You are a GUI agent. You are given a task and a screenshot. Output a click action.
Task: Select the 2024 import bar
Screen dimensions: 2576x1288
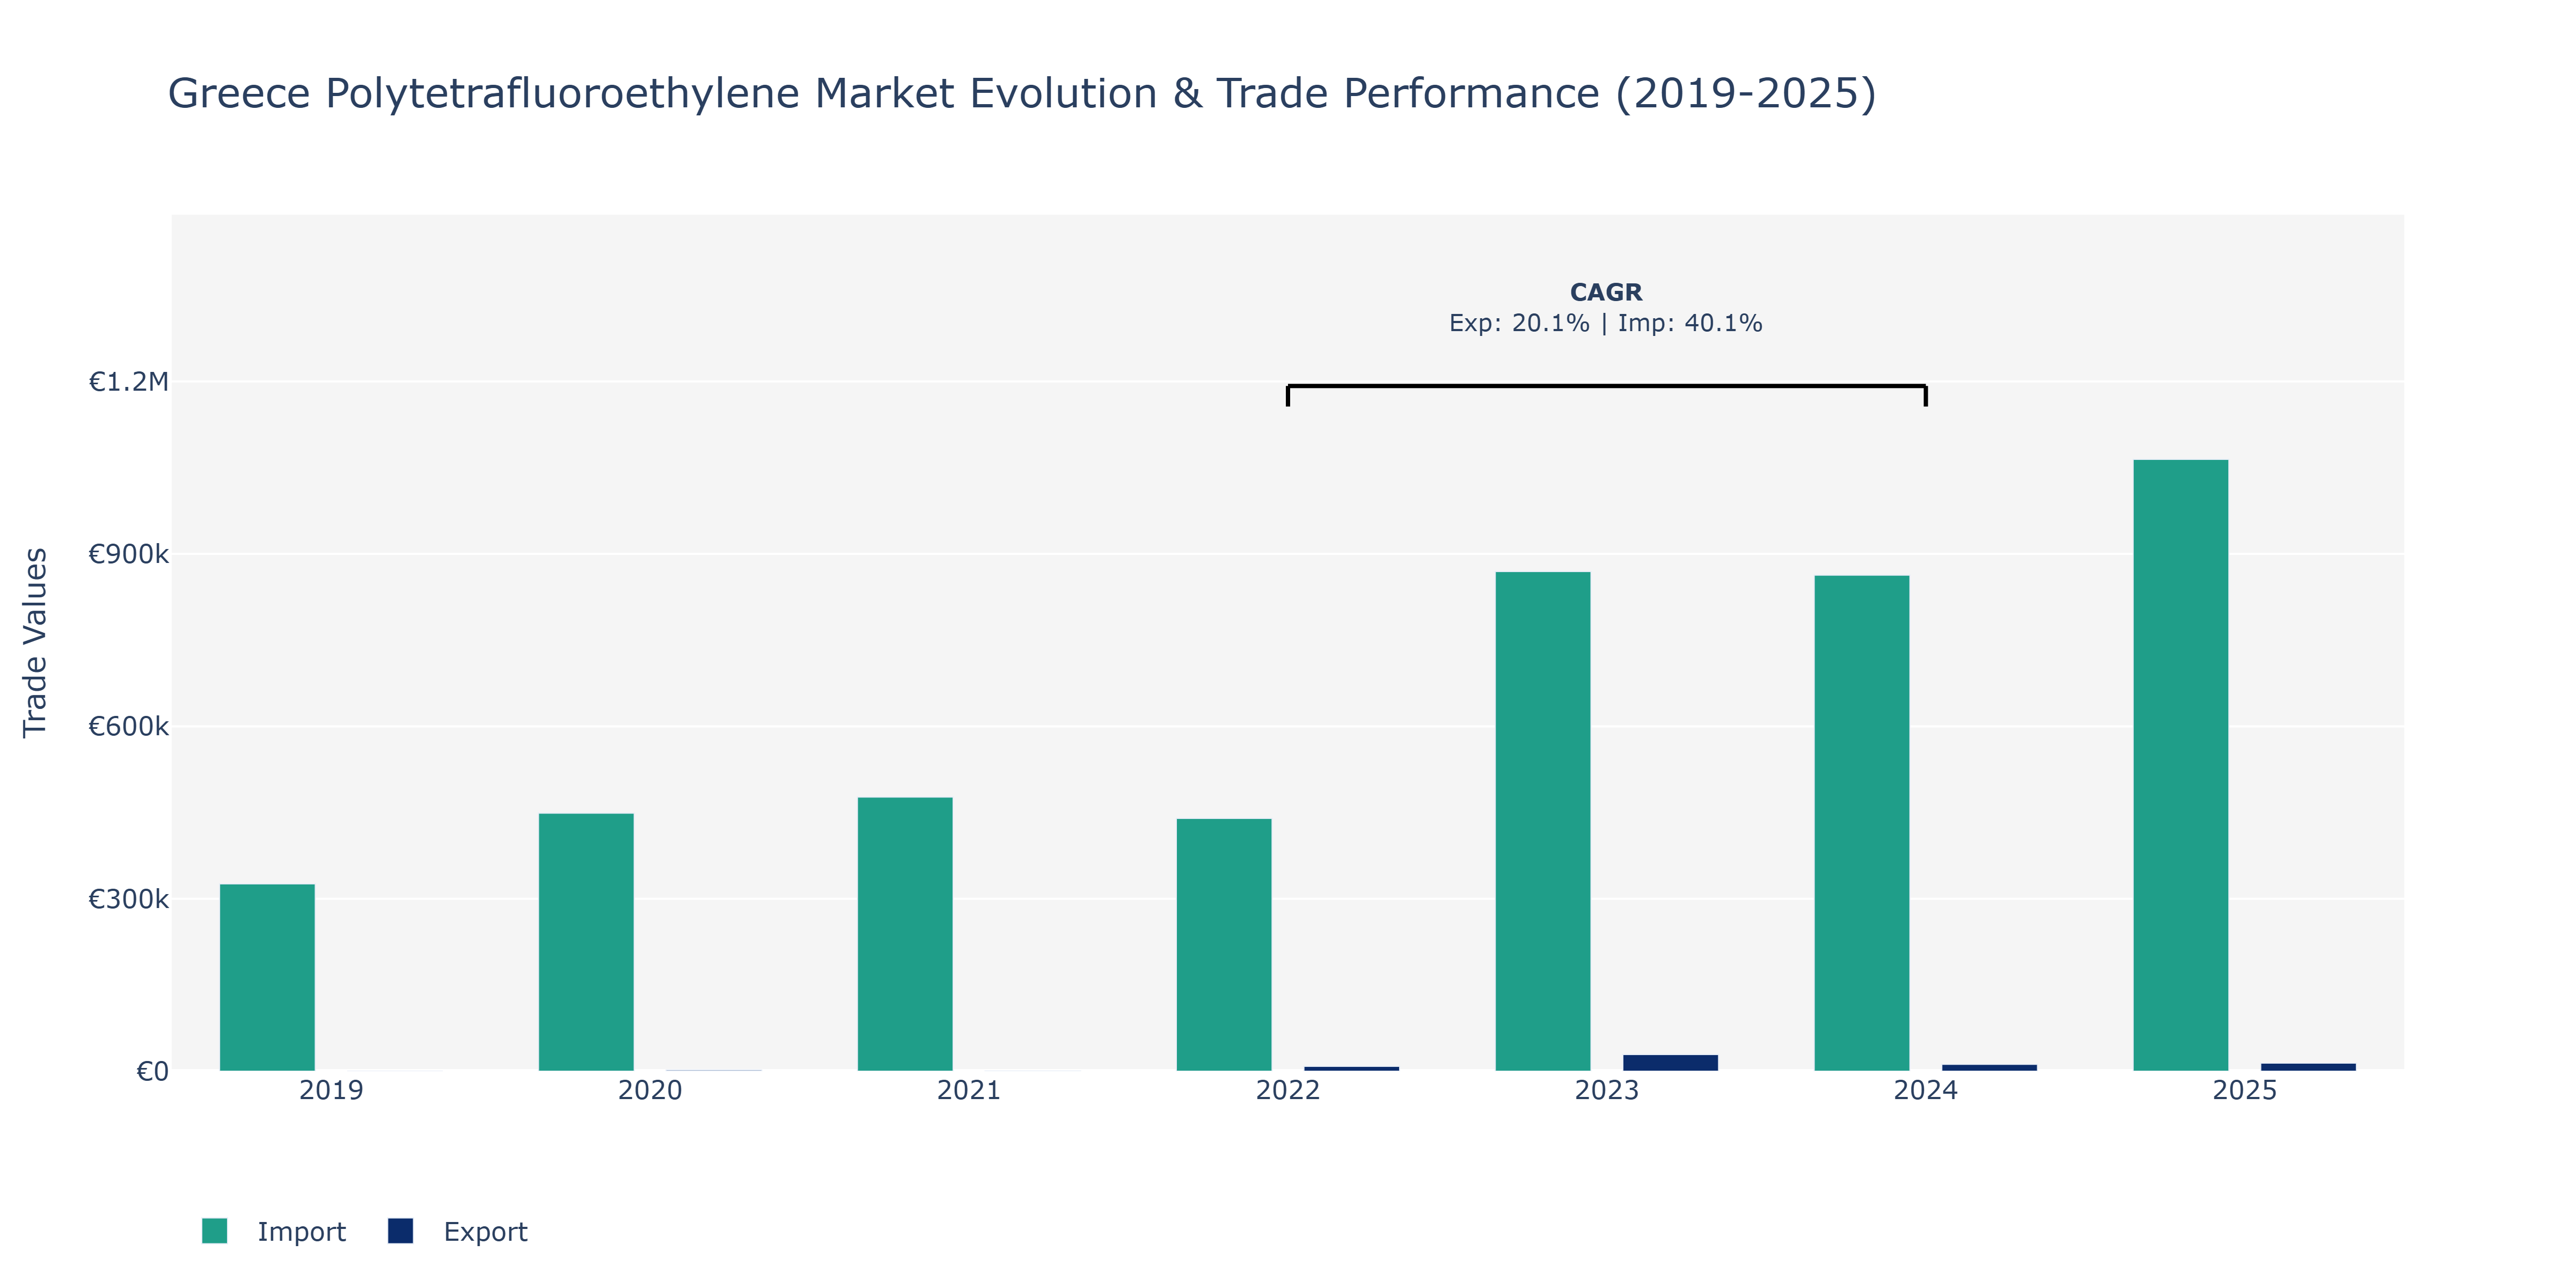1862,823
